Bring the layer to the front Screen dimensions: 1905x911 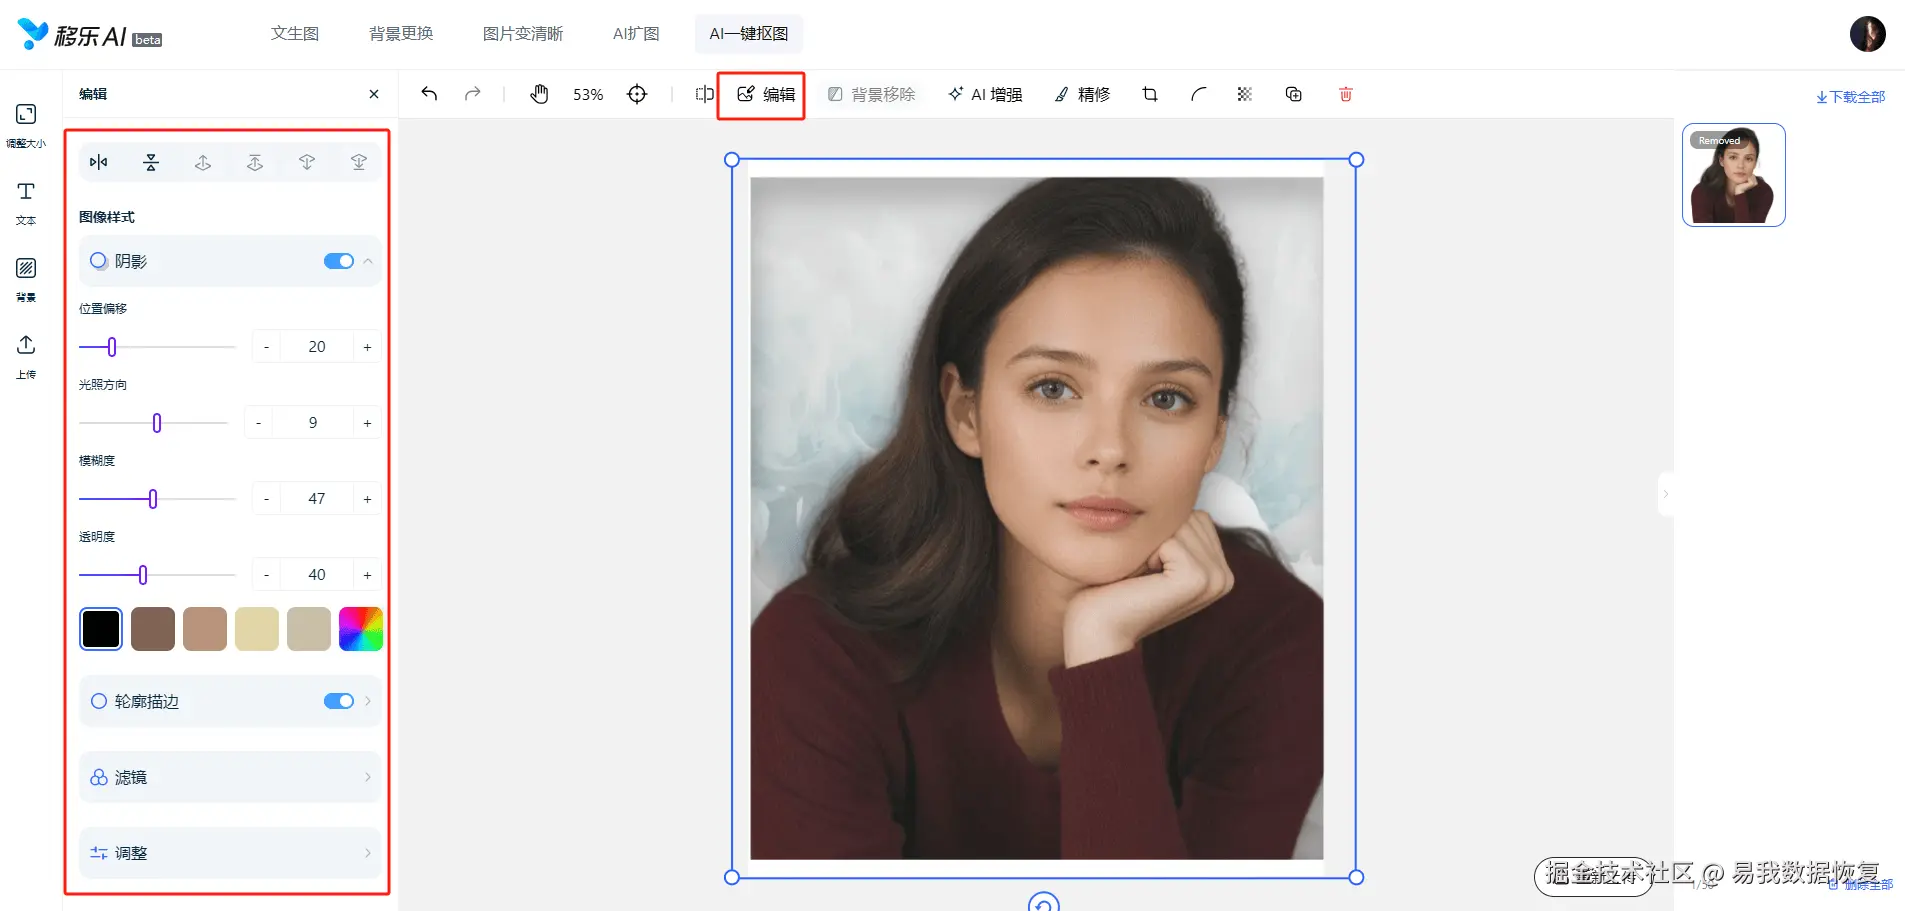(x=255, y=162)
